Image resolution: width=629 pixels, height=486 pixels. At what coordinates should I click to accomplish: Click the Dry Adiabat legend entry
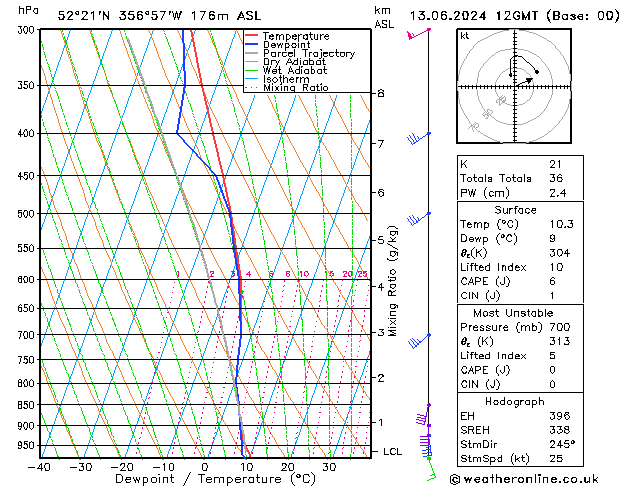(x=286, y=62)
